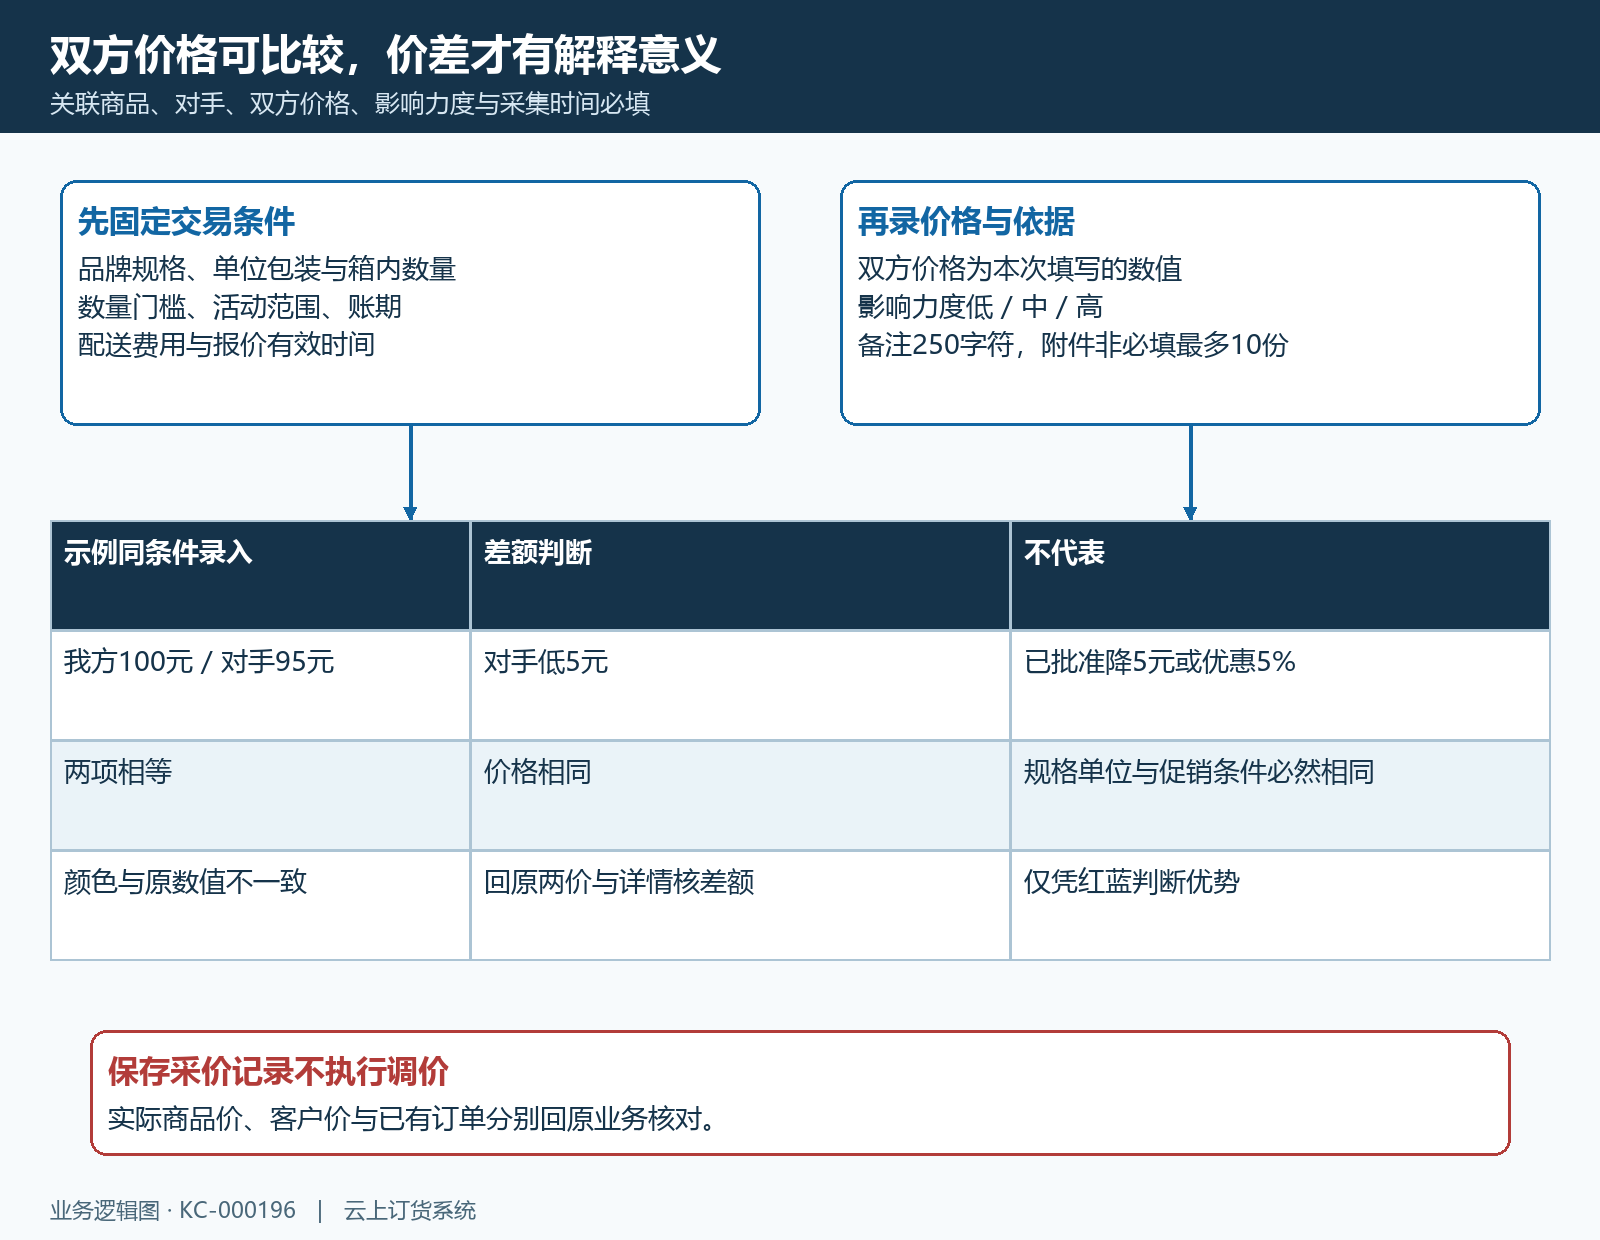Select cell 我方100元 / 对手95元
The height and width of the screenshot is (1240, 1600).
pos(260,686)
